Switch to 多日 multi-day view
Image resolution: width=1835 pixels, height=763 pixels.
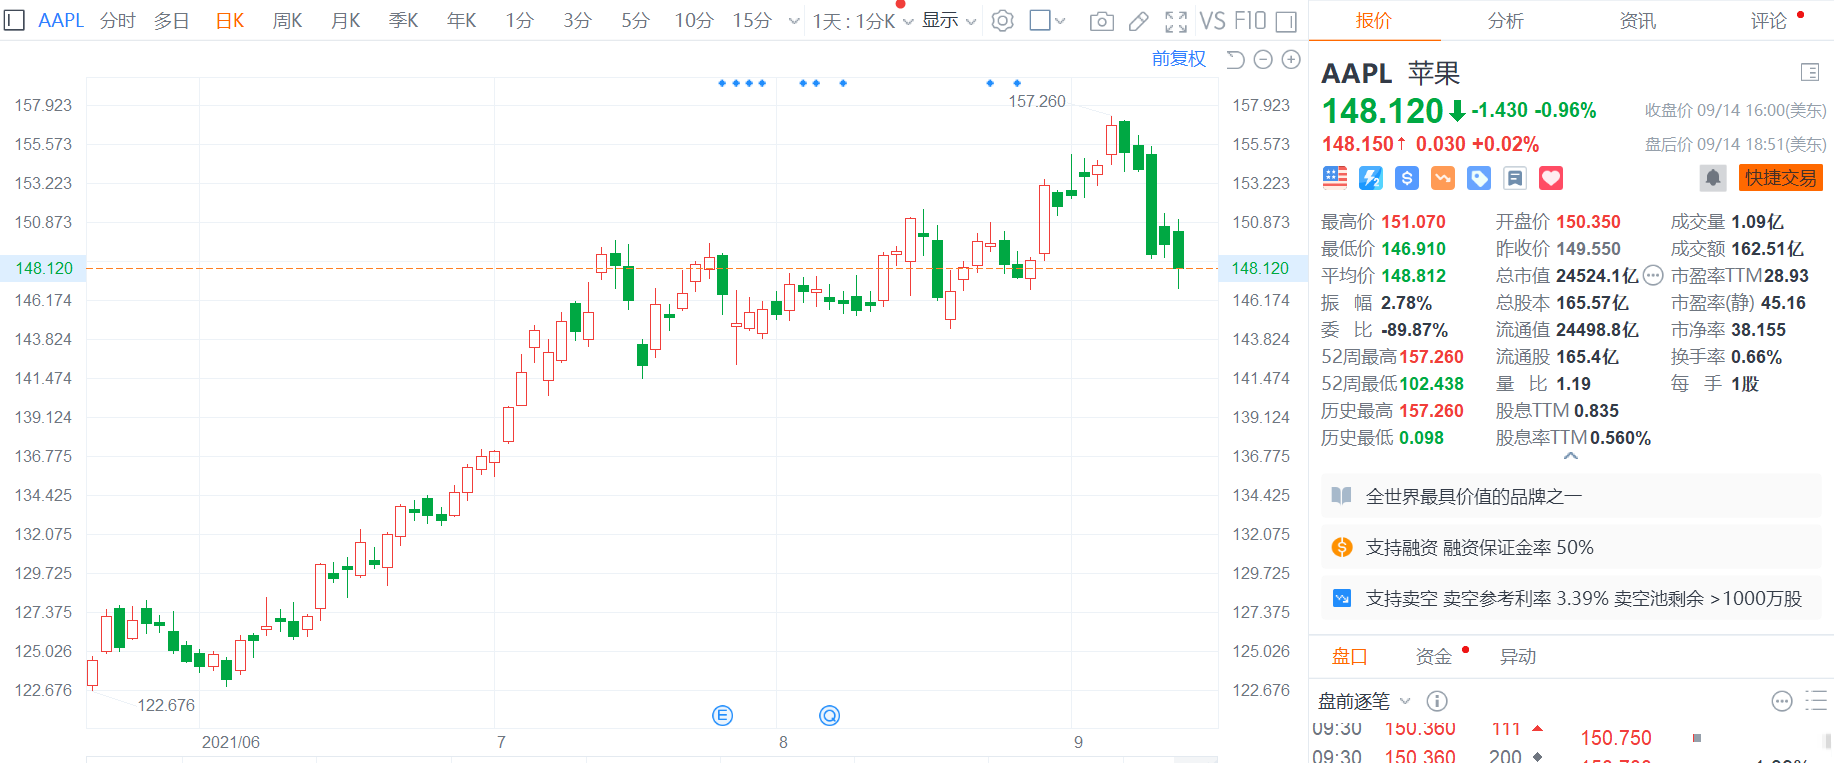pos(172,20)
